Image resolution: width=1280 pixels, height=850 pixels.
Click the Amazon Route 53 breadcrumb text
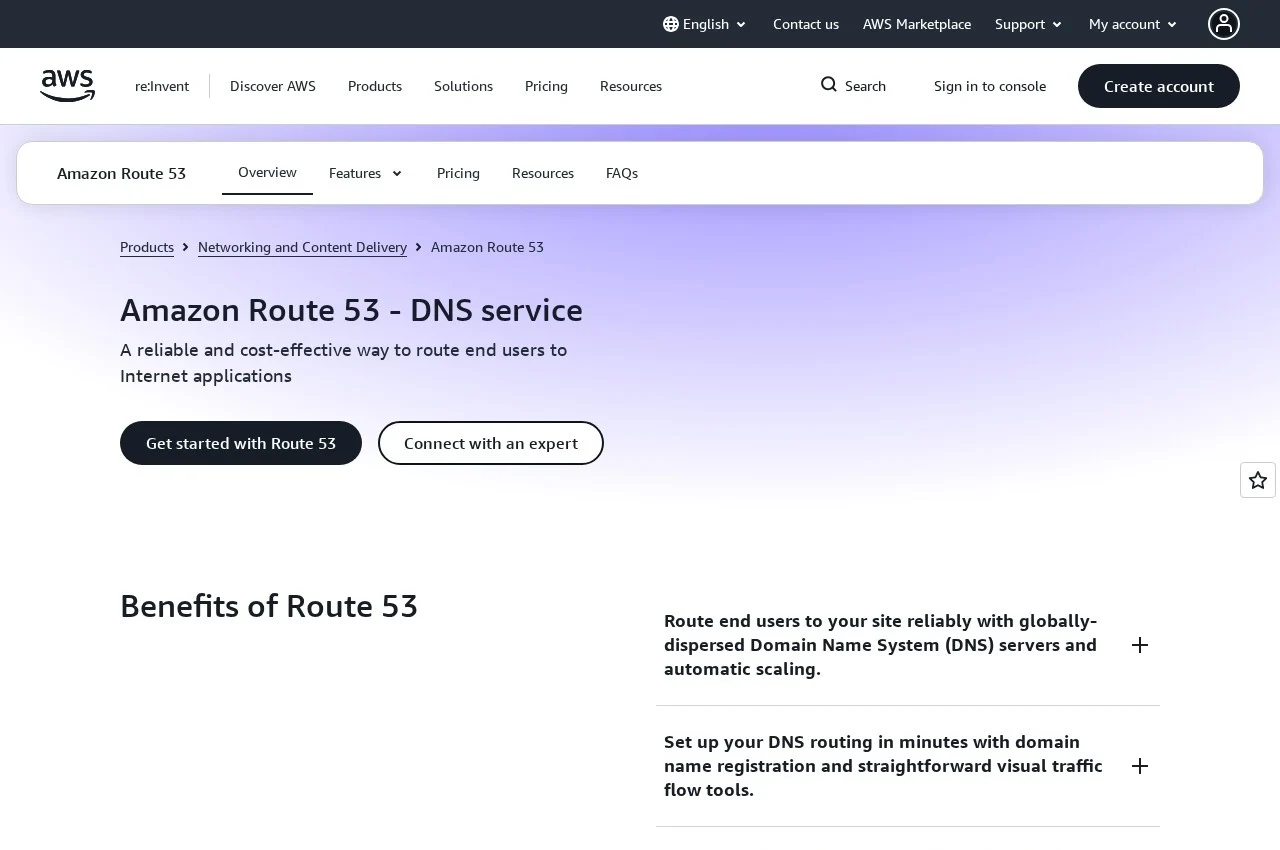click(487, 247)
